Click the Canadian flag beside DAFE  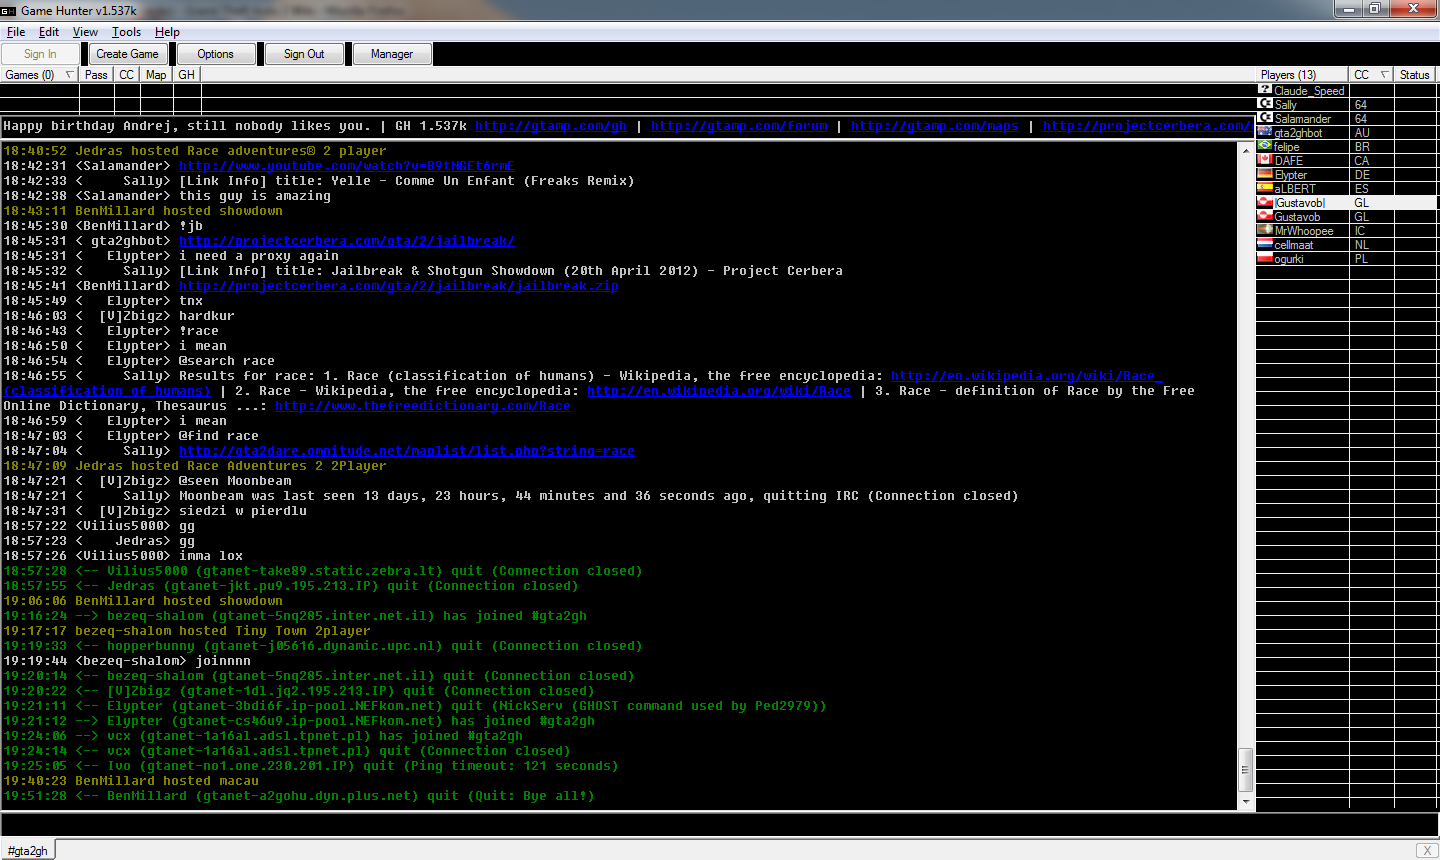(1265, 159)
